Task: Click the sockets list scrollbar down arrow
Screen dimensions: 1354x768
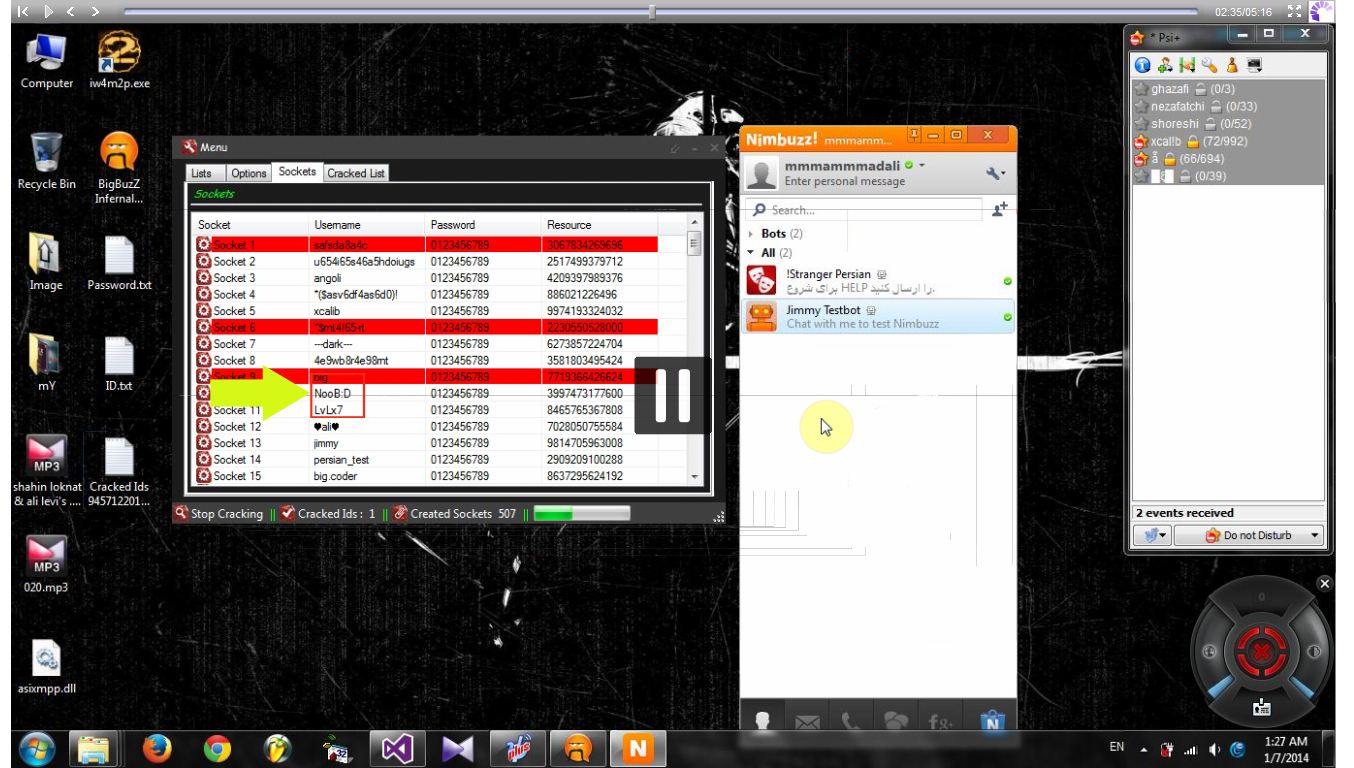Action: pos(695,477)
